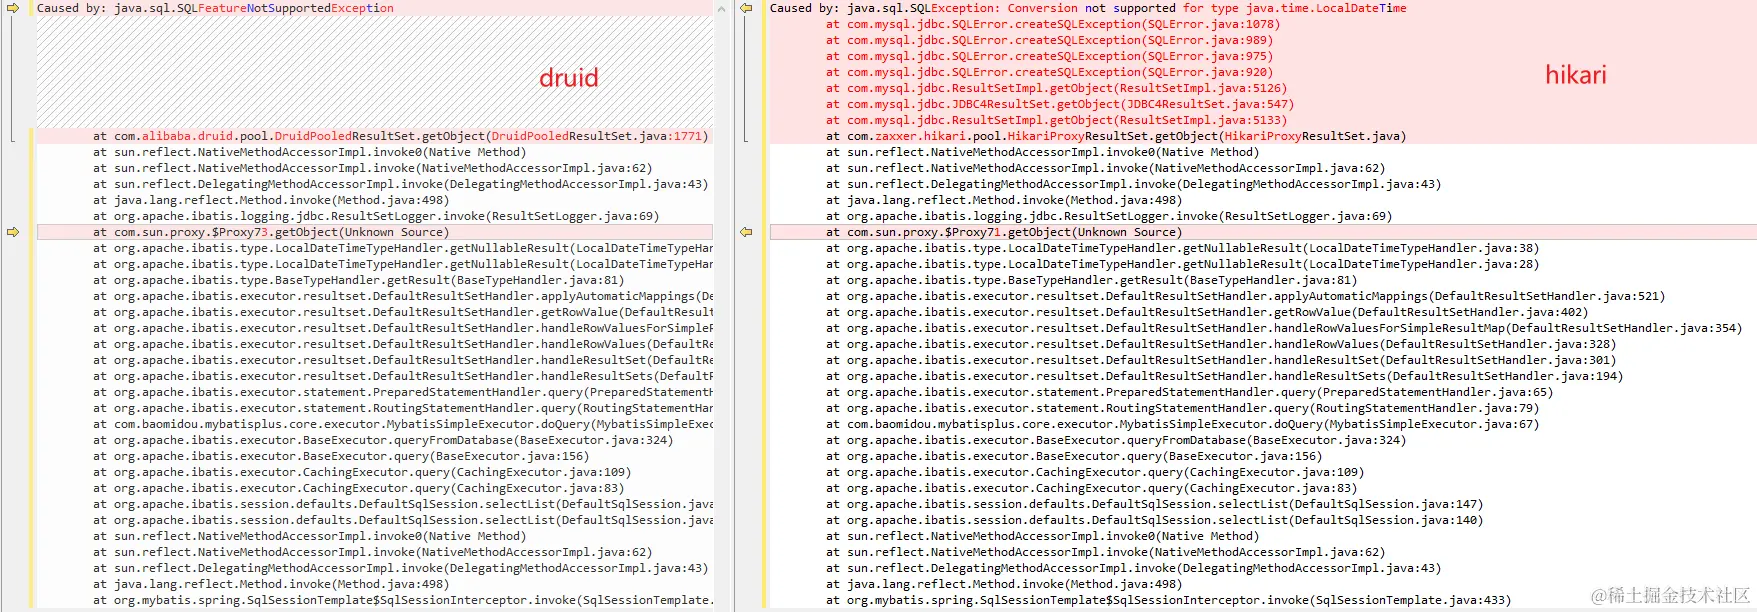Select PreparedStatementHandler.java:65 line in right pane
Image resolution: width=1757 pixels, height=612 pixels.
click(1189, 392)
